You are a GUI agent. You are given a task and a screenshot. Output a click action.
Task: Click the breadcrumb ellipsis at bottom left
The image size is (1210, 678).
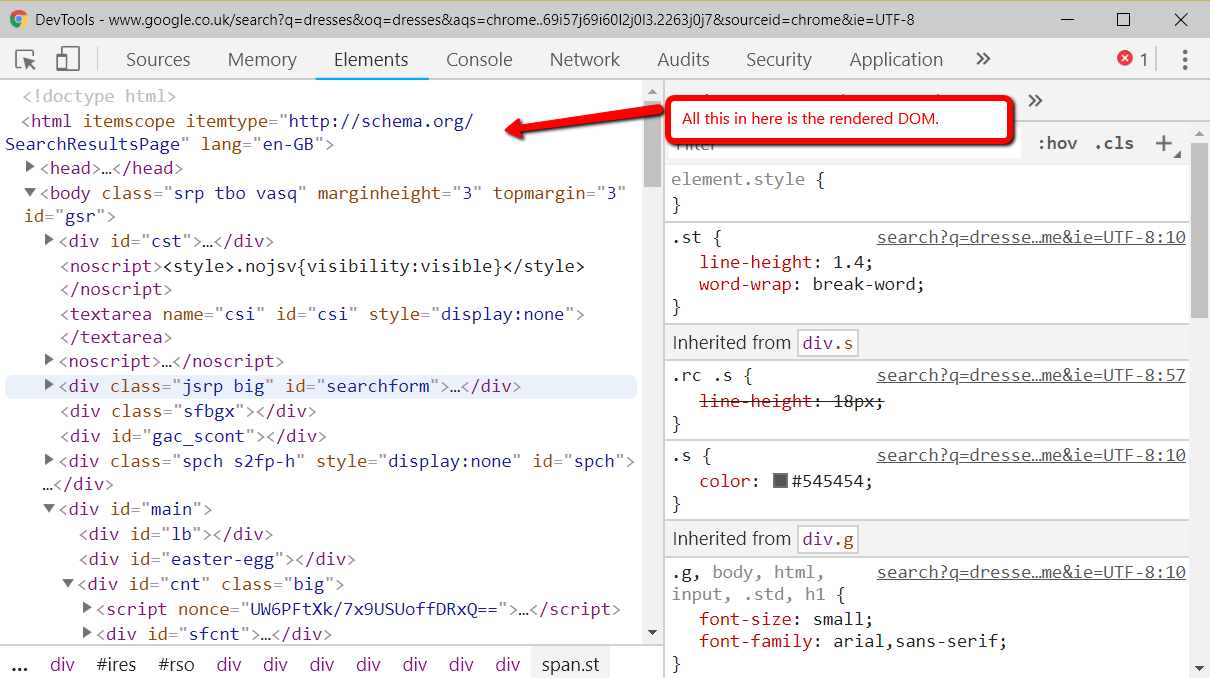coord(19,665)
